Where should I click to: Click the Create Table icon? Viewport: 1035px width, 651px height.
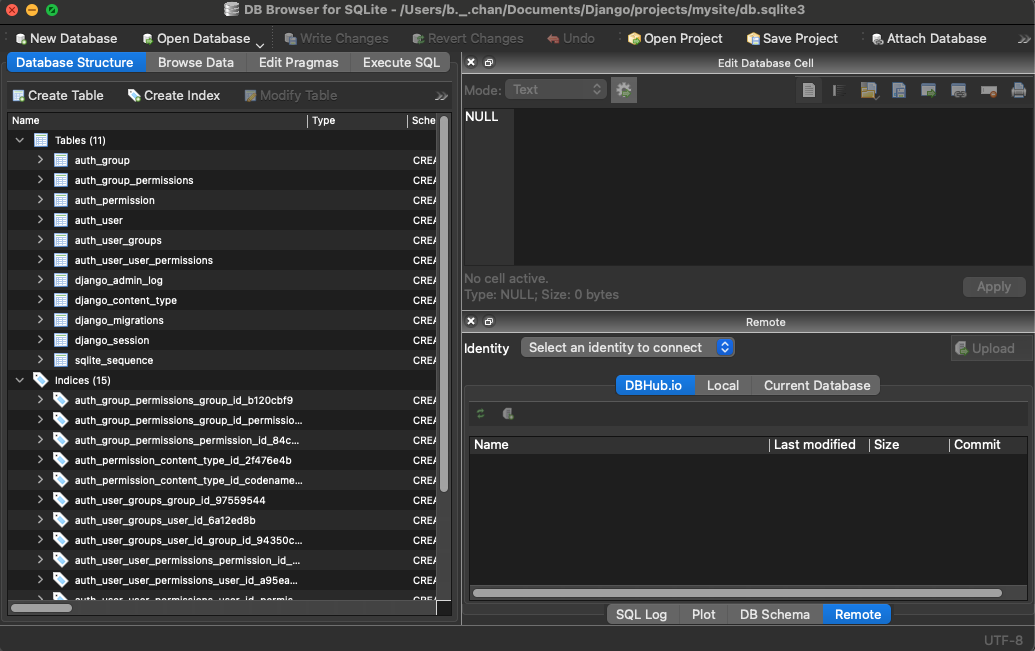point(18,96)
